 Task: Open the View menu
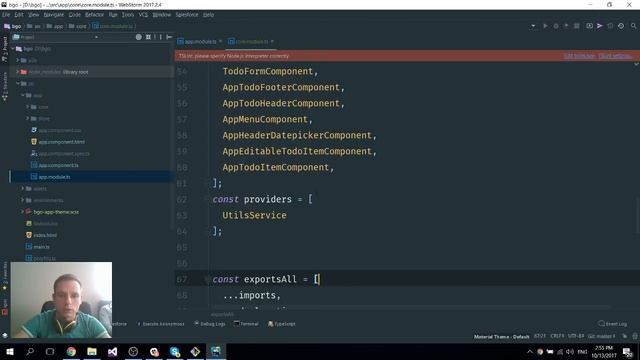click(x=33, y=15)
